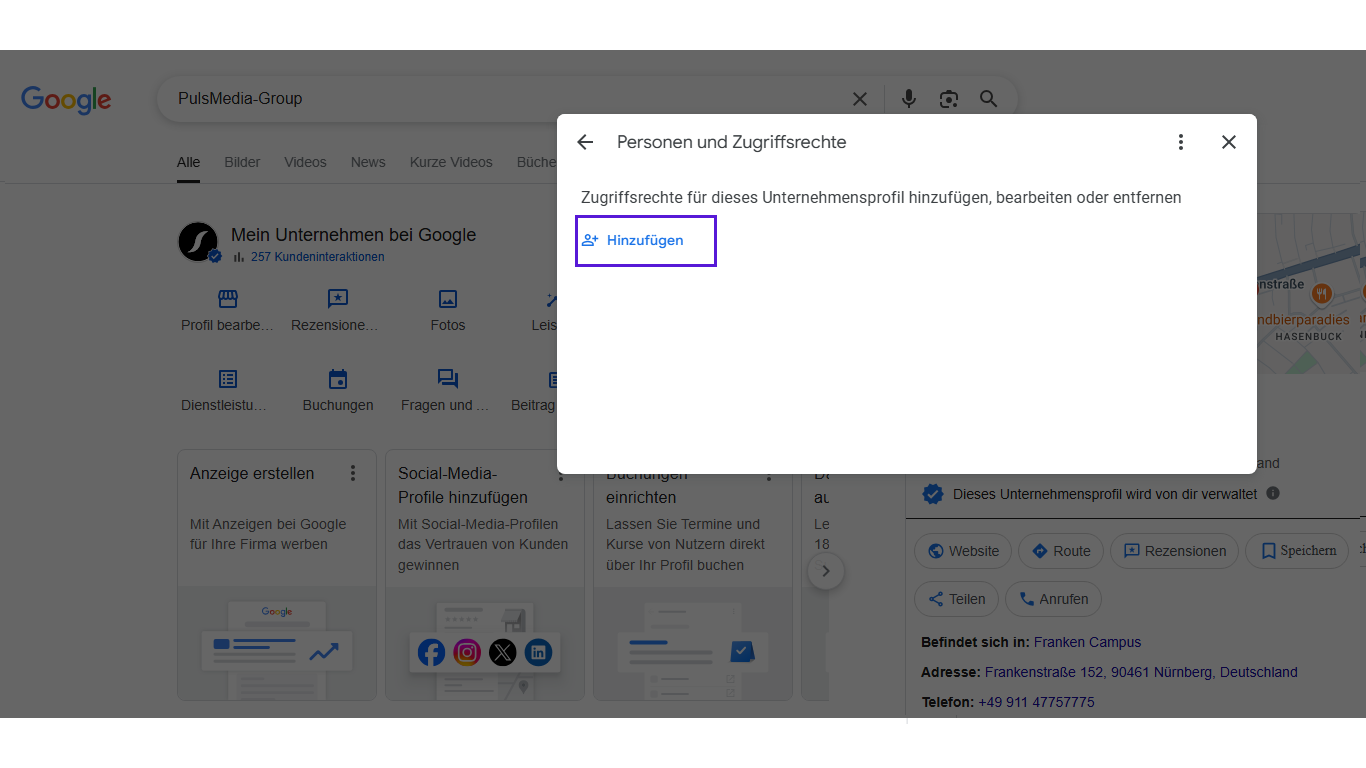The height and width of the screenshot is (768, 1366).
Task: Click the Google logo
Action: [66, 100]
